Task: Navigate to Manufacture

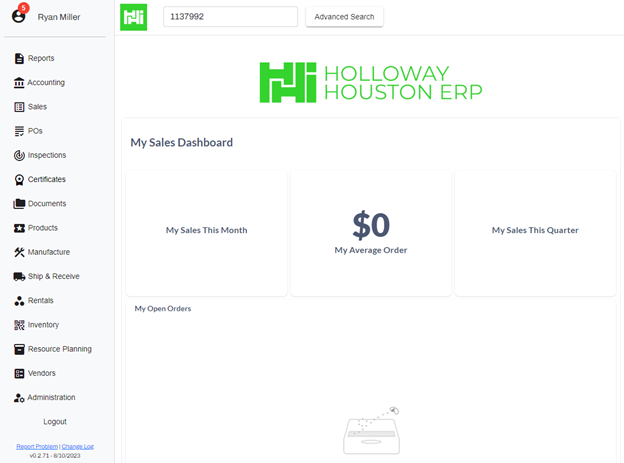Action: [49, 252]
